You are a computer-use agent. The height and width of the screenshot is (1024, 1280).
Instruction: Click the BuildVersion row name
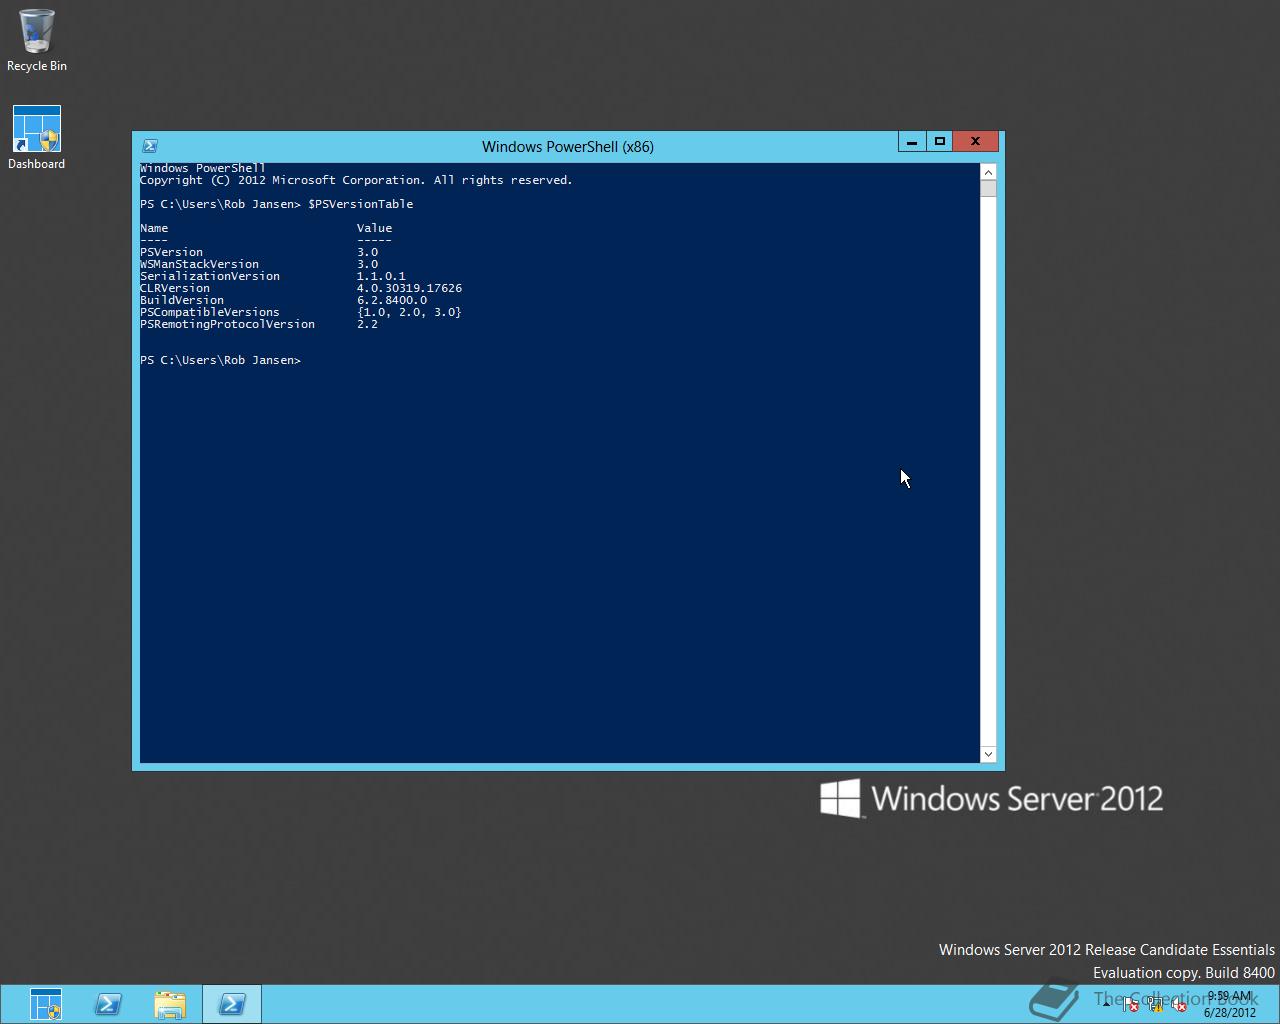point(182,300)
